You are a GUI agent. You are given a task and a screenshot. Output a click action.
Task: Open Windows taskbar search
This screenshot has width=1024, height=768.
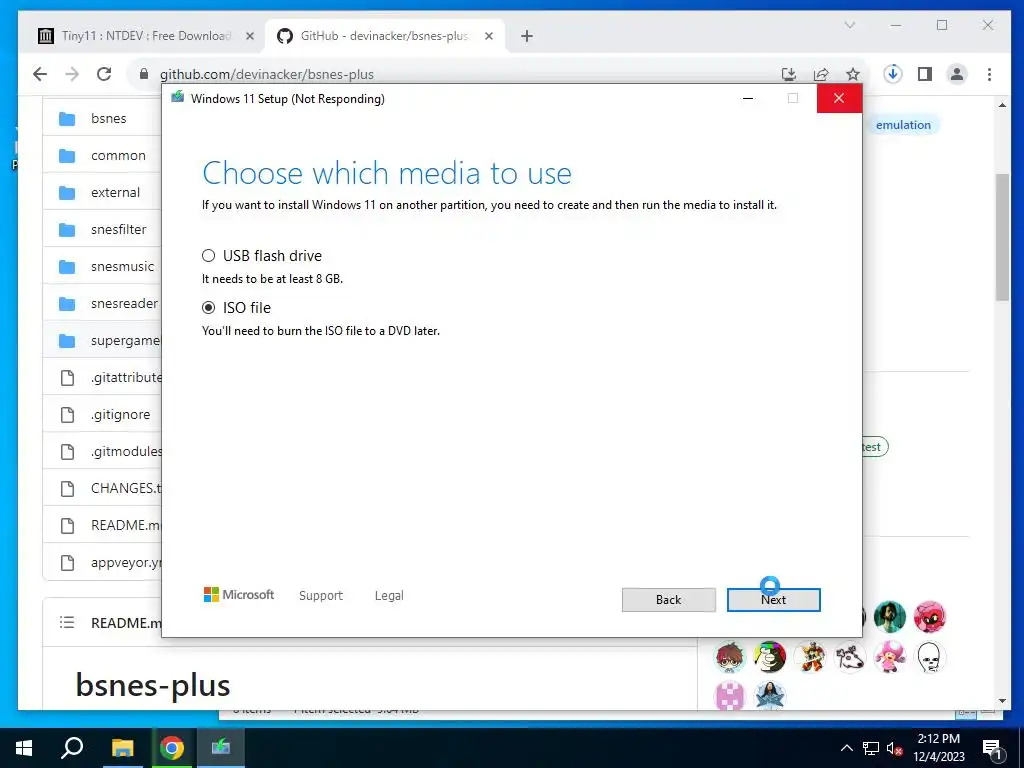click(x=72, y=748)
